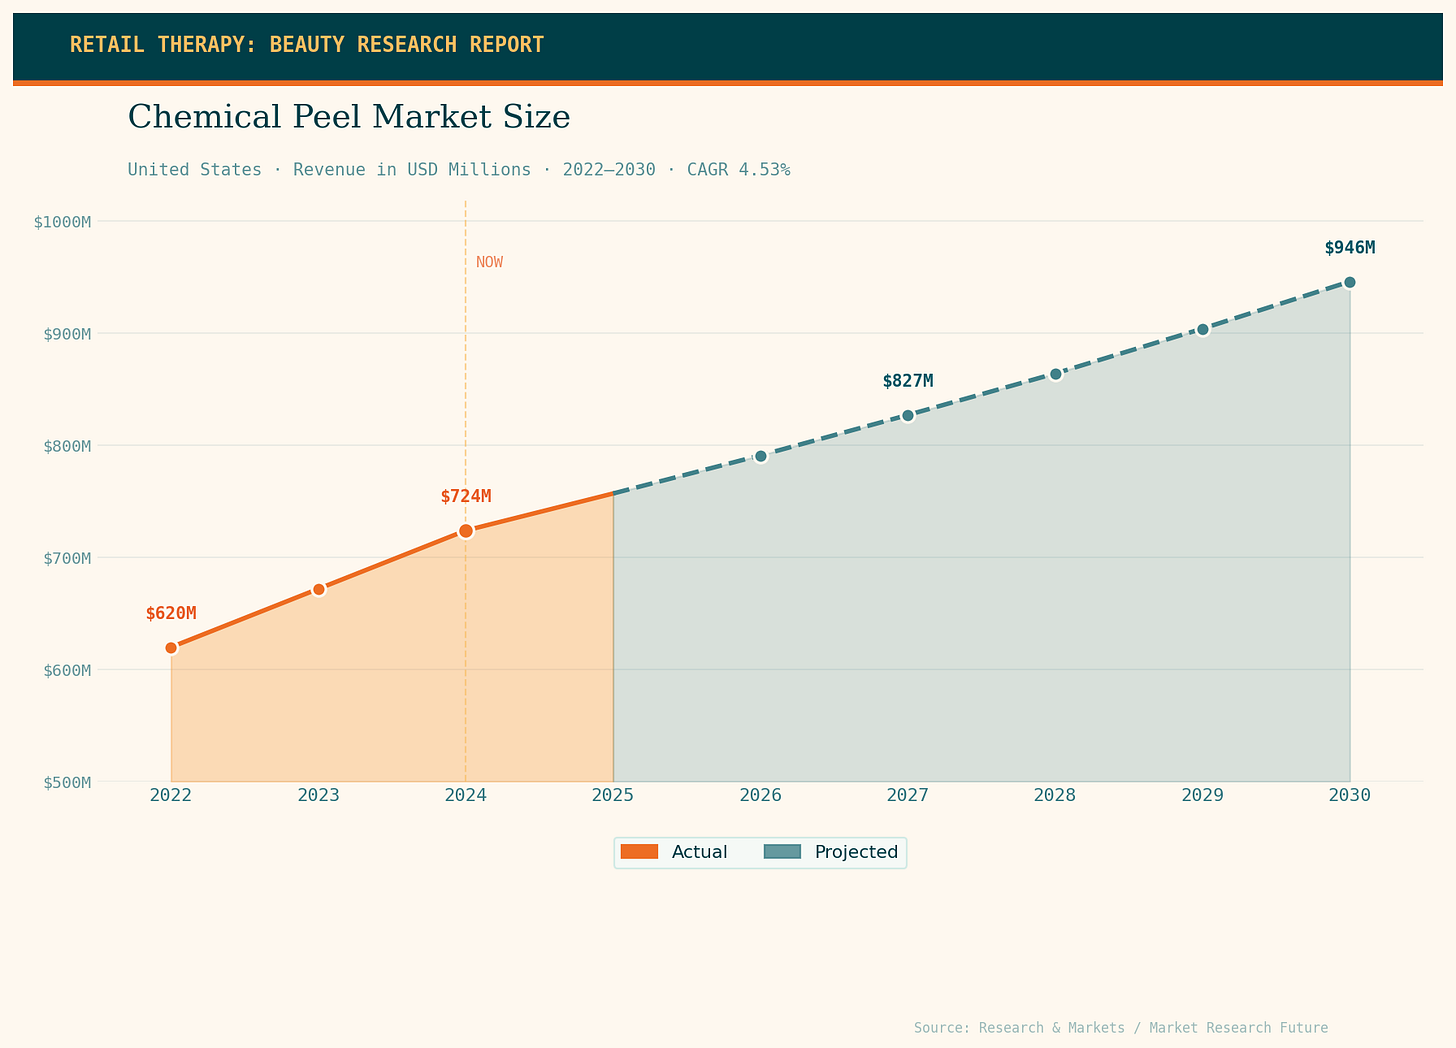Click the '2022' x-axis label
Screen dimensions: 1456x1048
pyautogui.click(x=171, y=796)
